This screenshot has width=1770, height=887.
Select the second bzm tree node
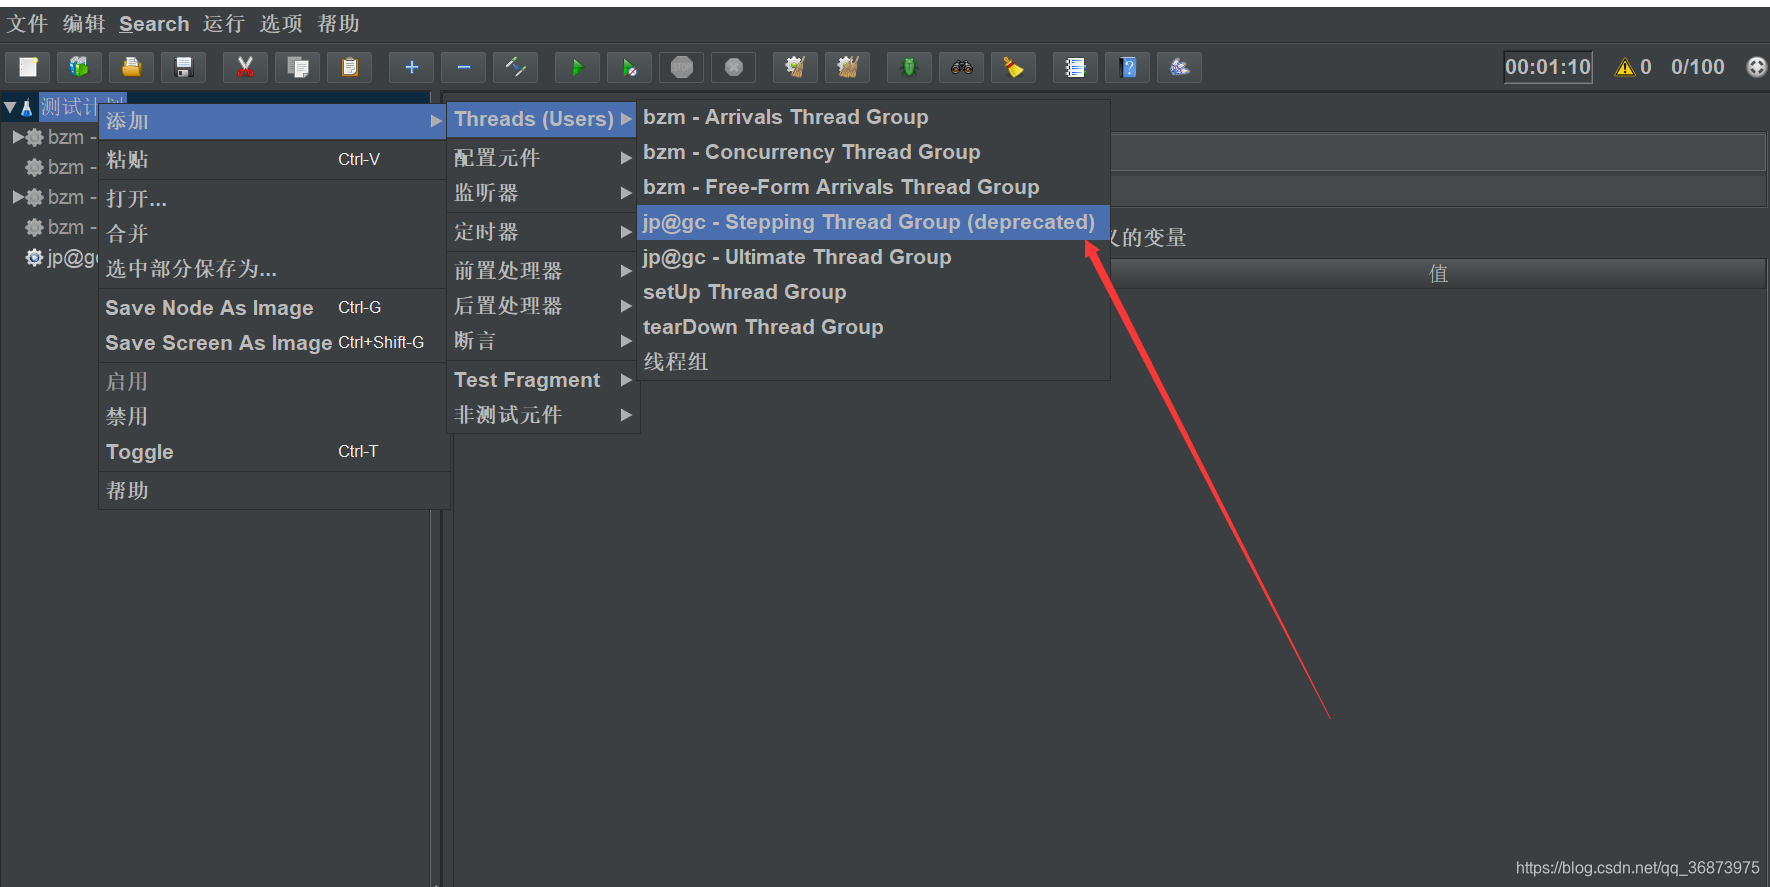coord(60,167)
